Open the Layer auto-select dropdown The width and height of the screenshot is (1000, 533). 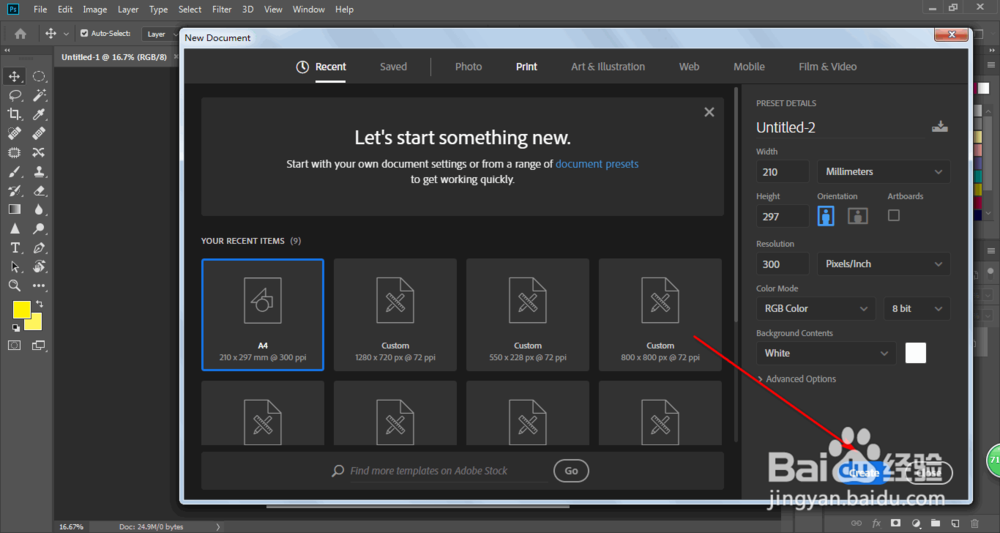162,34
